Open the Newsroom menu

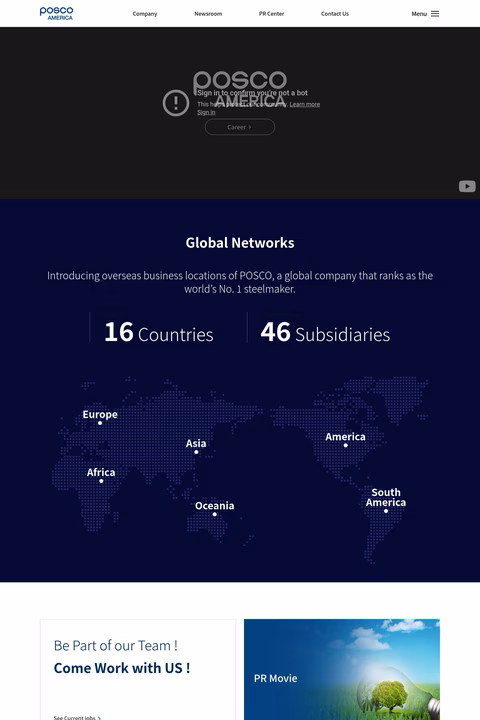[x=208, y=14]
